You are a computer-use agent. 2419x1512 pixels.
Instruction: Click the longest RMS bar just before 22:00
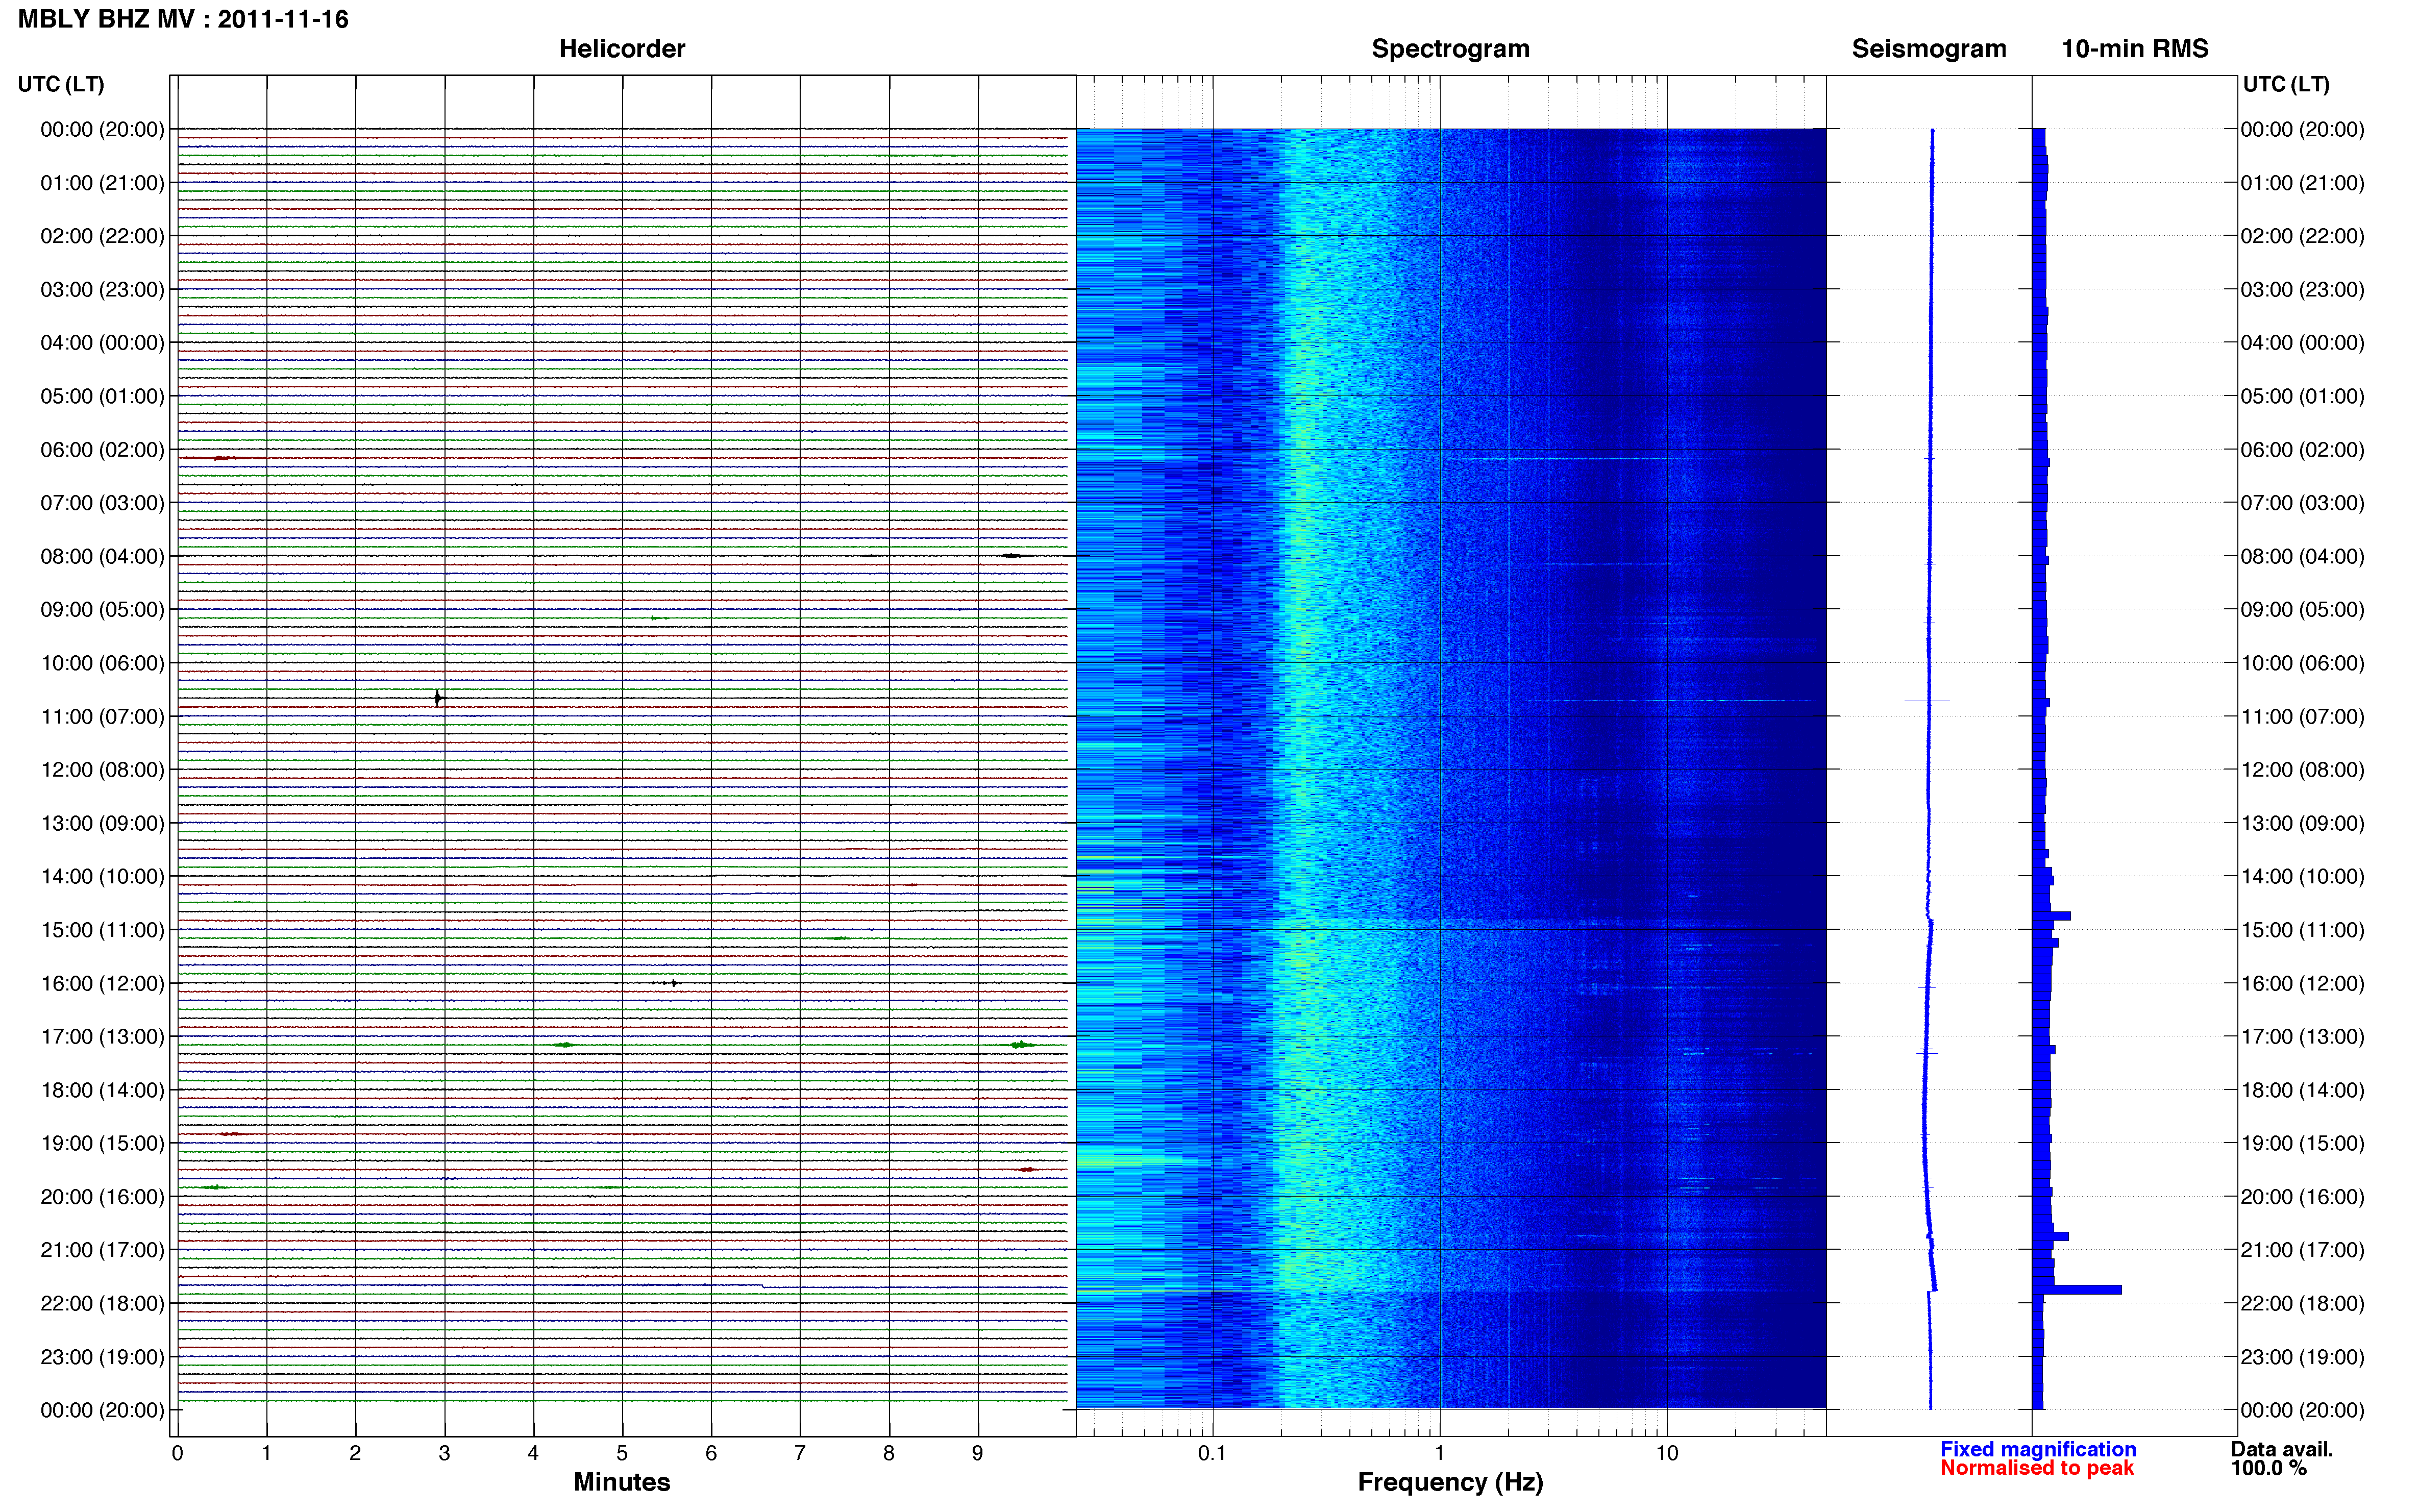2076,1290
